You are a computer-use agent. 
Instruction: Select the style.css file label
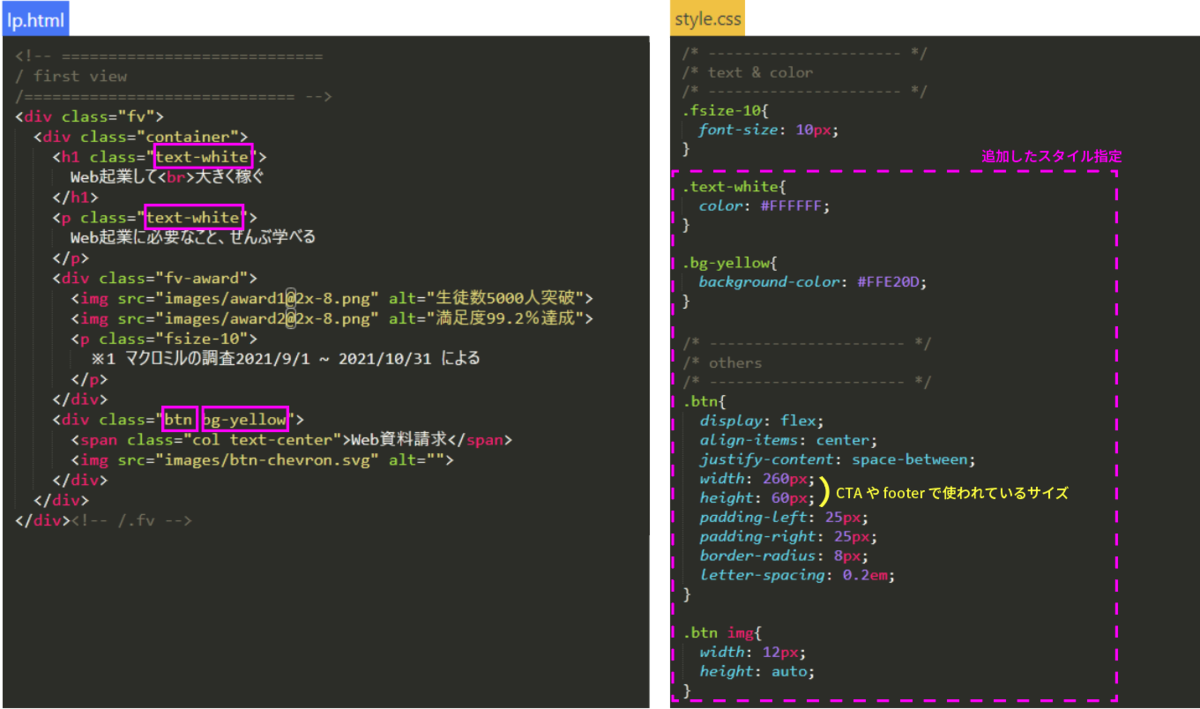pyautogui.click(x=708, y=18)
